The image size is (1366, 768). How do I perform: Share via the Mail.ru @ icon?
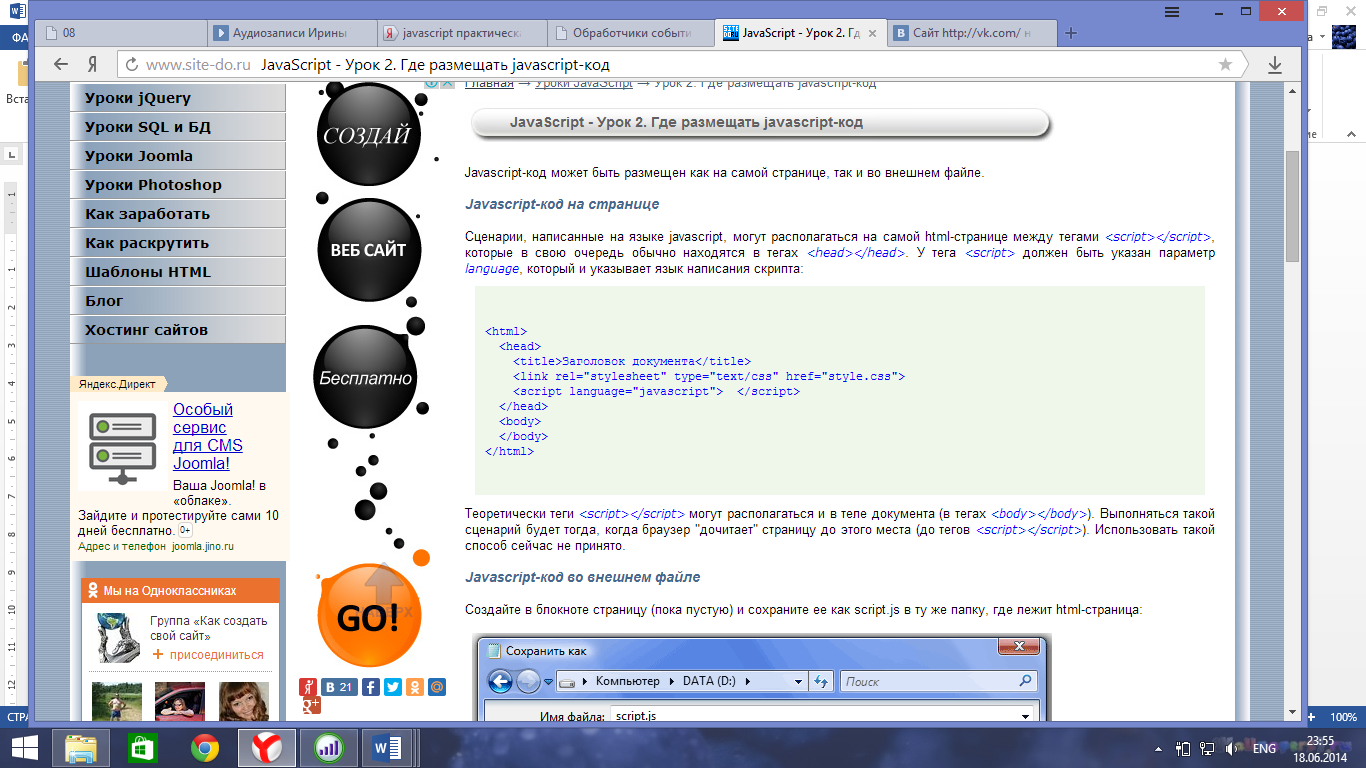pos(436,687)
